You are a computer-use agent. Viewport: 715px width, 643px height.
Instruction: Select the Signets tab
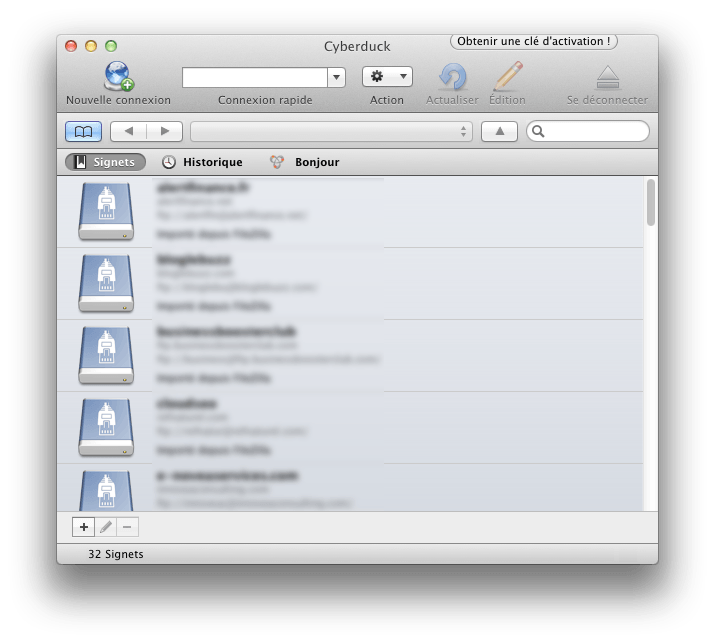[105, 162]
